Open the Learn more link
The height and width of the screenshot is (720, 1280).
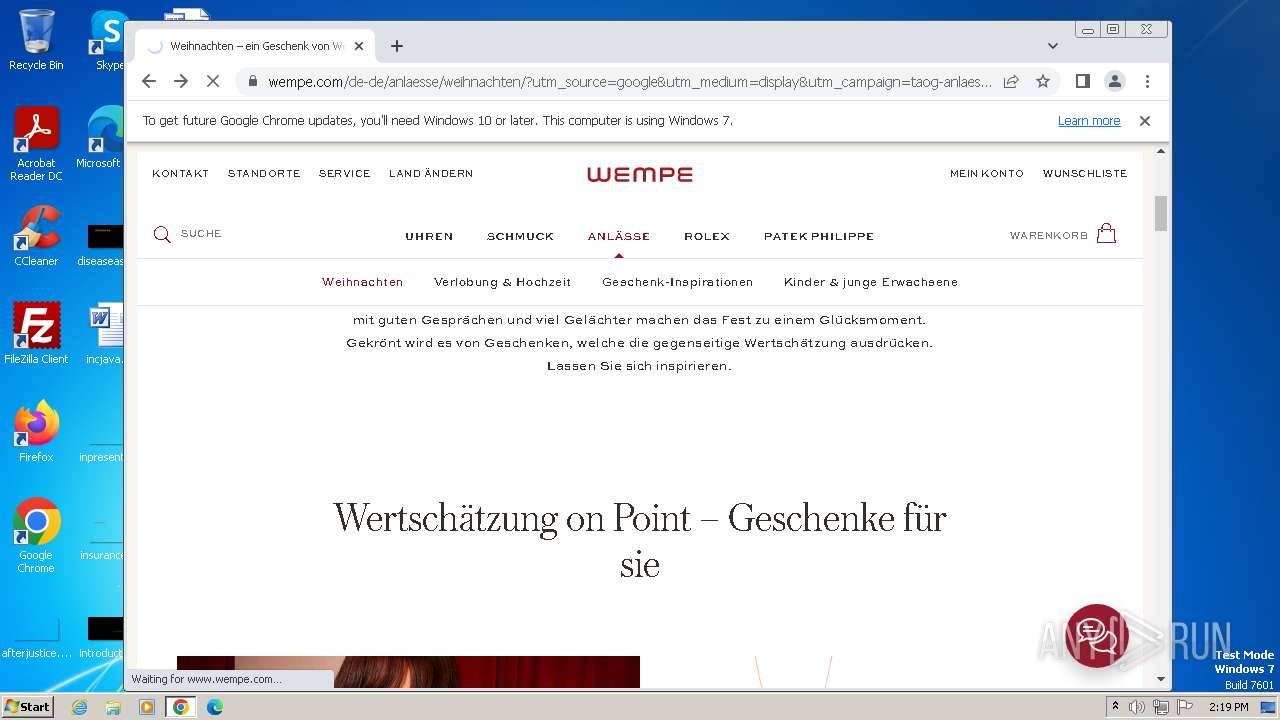1089,121
